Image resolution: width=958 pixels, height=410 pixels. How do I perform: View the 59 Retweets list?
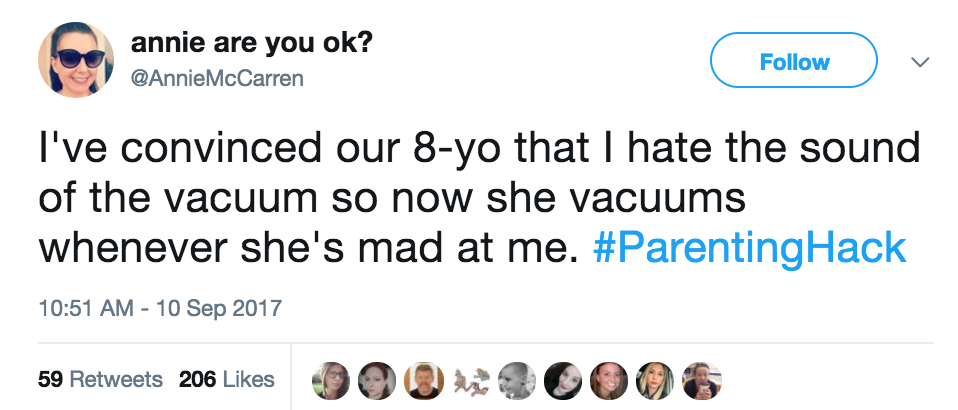[x=100, y=379]
